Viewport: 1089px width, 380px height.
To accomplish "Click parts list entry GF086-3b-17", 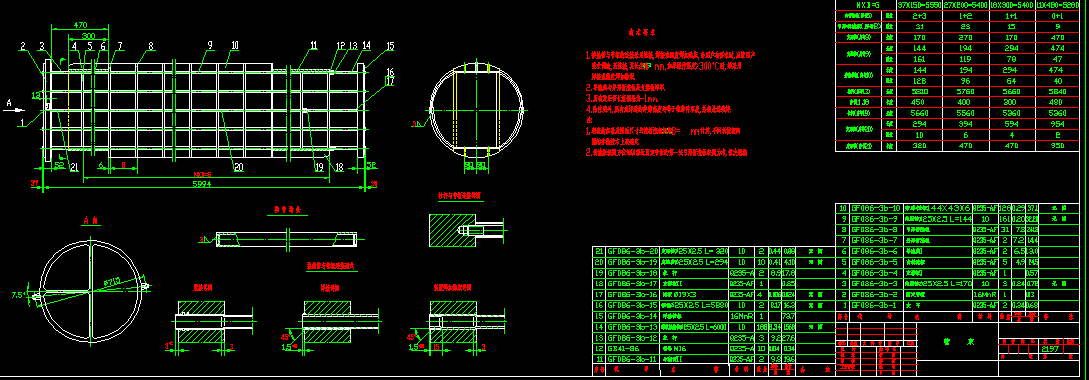I will click(x=632, y=283).
